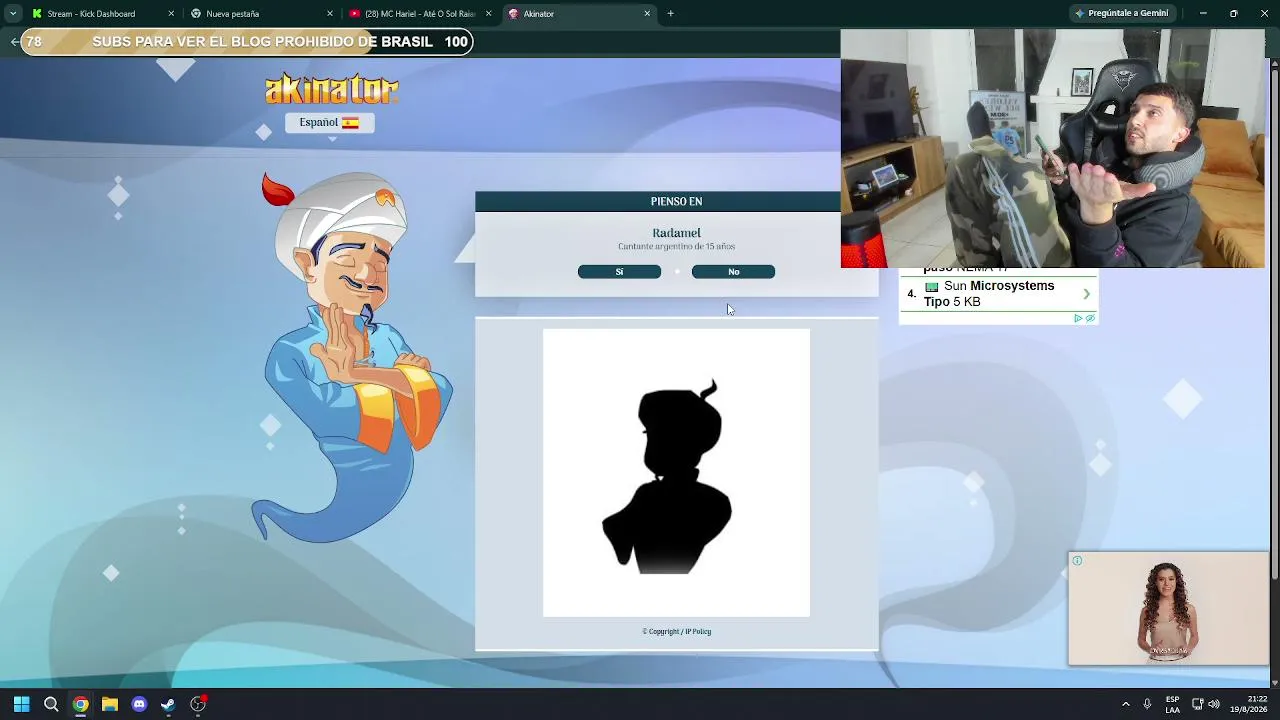Click the Spanish flag icon
Screen dimensions: 1280x720
coord(350,123)
